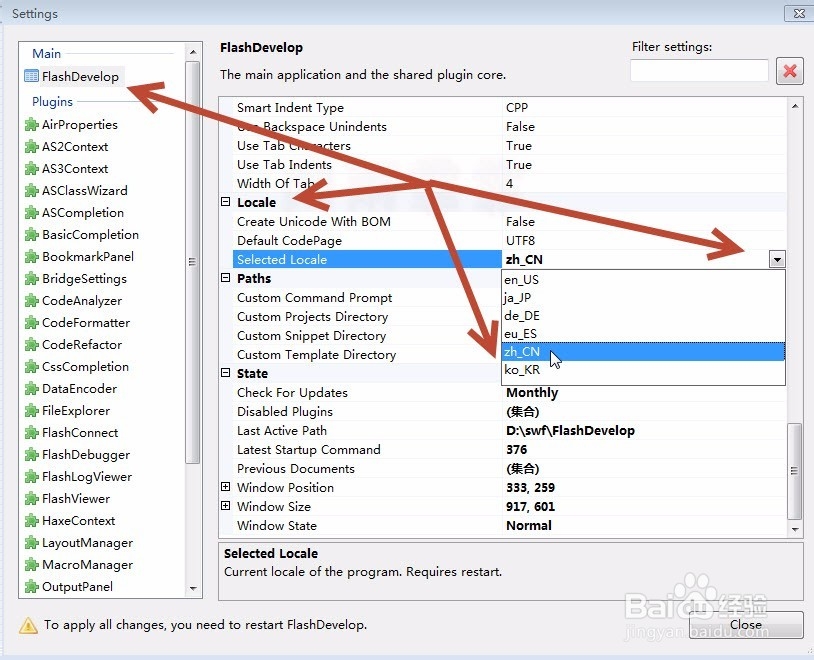Choose en_US from the locale list

pos(643,279)
